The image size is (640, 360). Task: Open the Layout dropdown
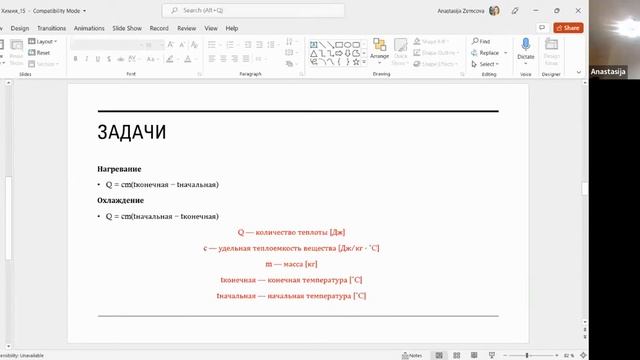[x=43, y=42]
